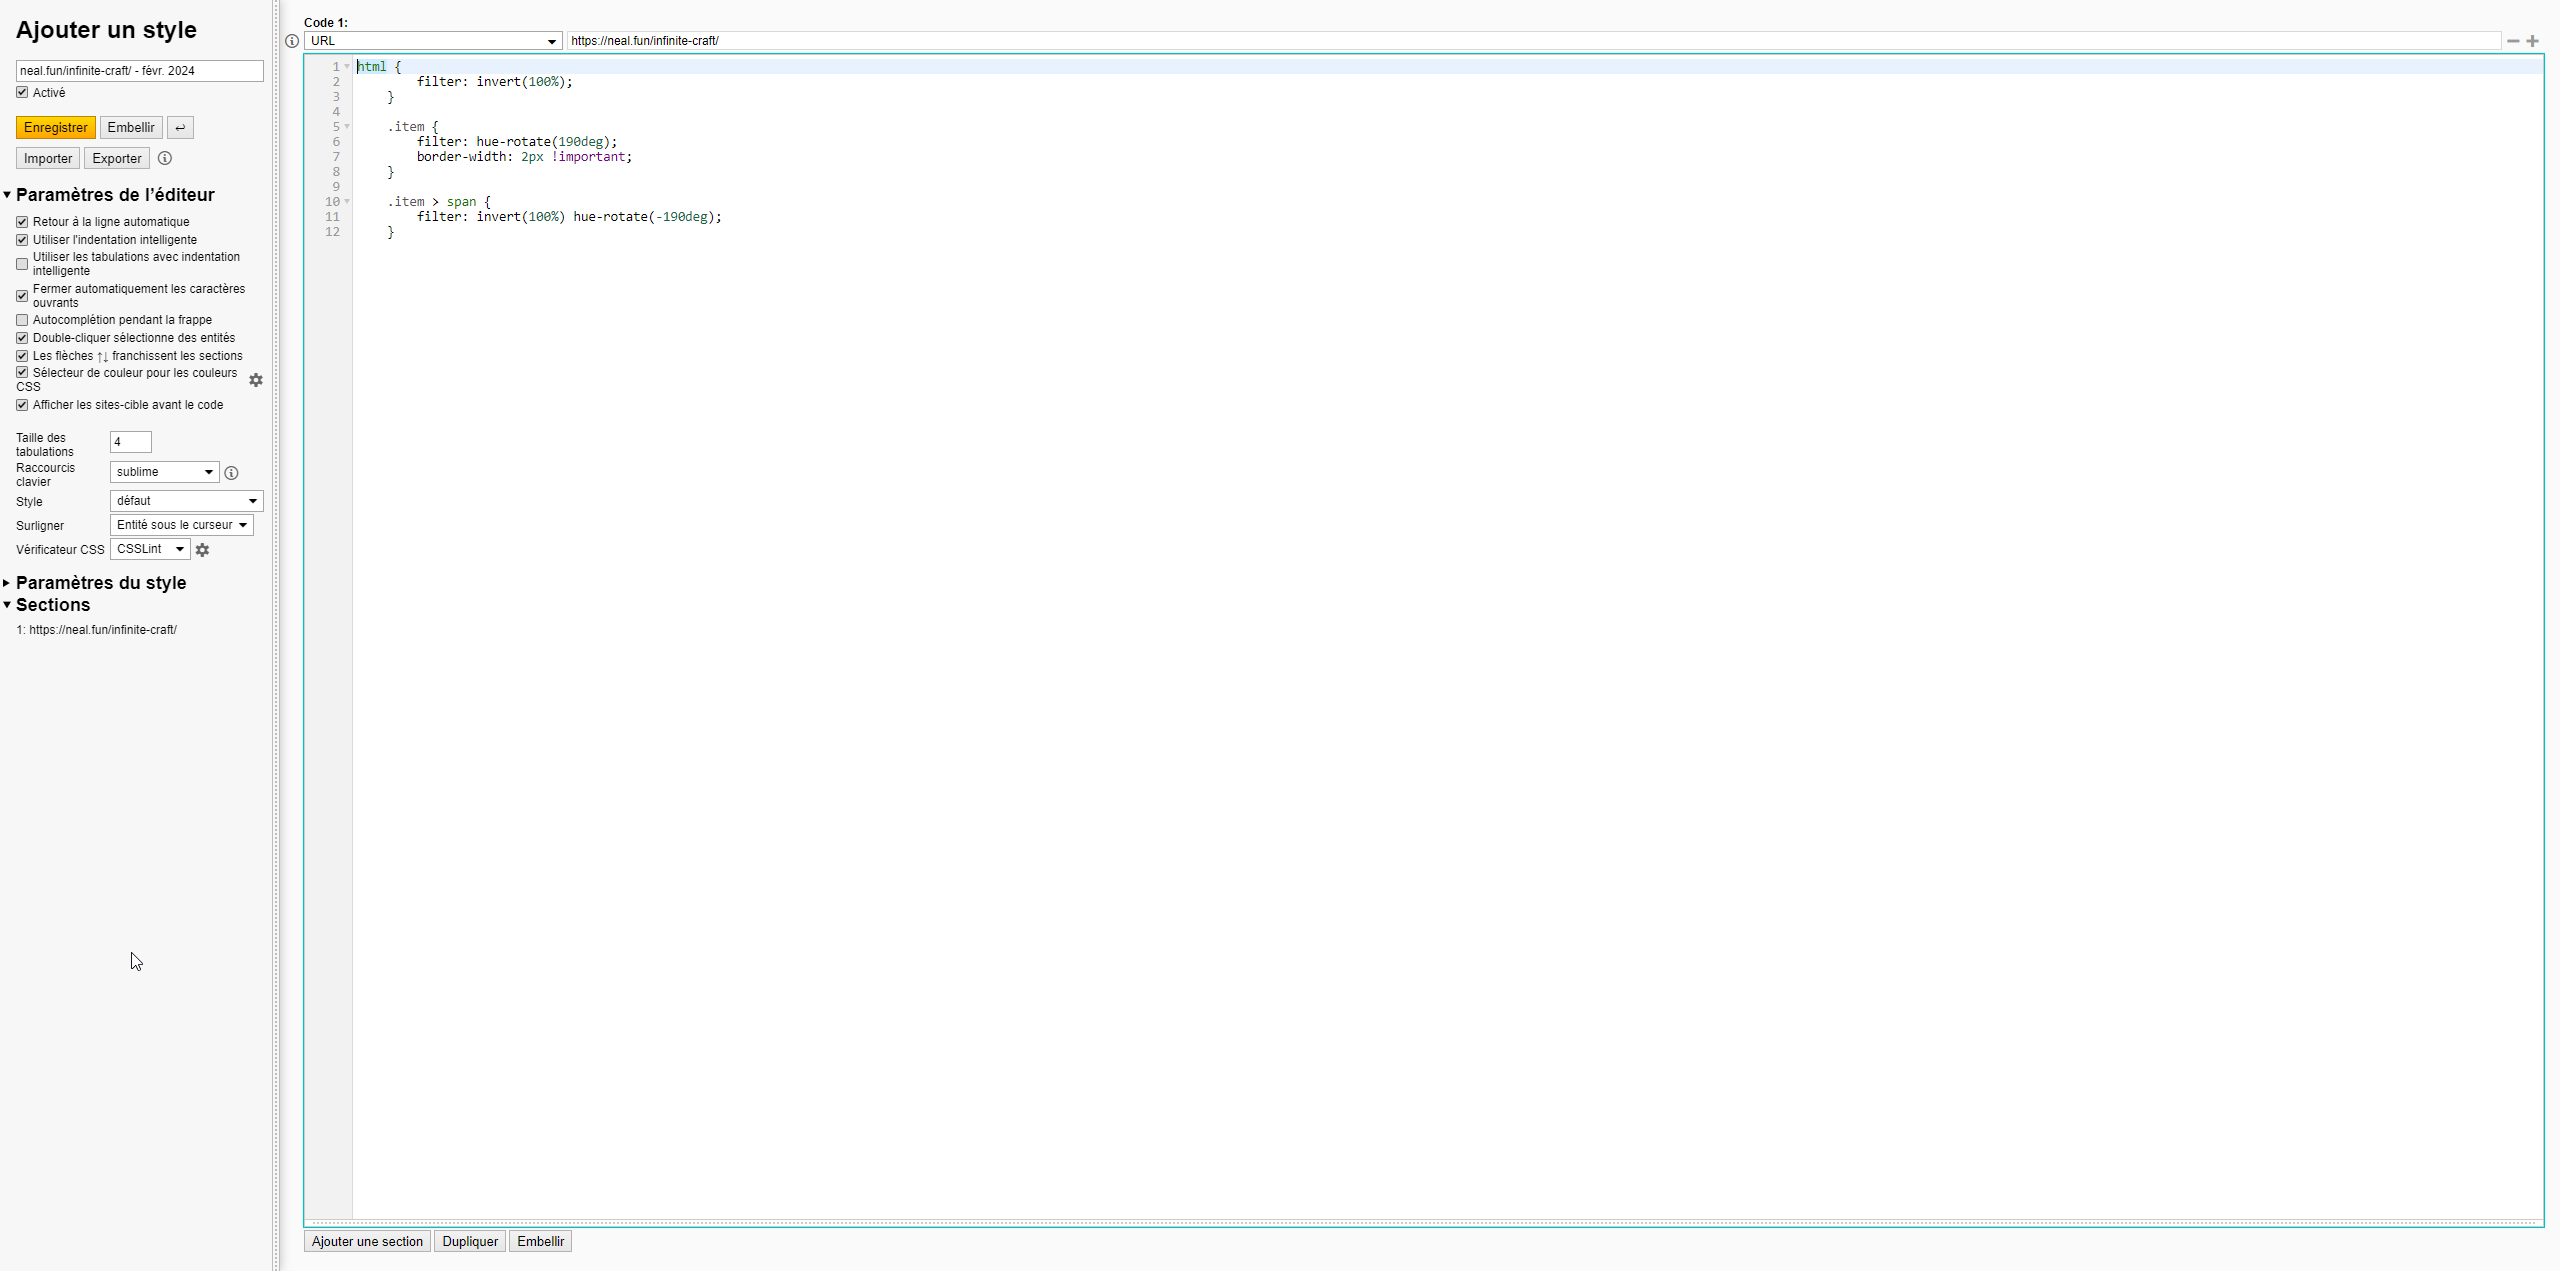Screen dimensions: 2560x1271
Task: Click the Ajouter une section button
Action: tap(366, 1241)
